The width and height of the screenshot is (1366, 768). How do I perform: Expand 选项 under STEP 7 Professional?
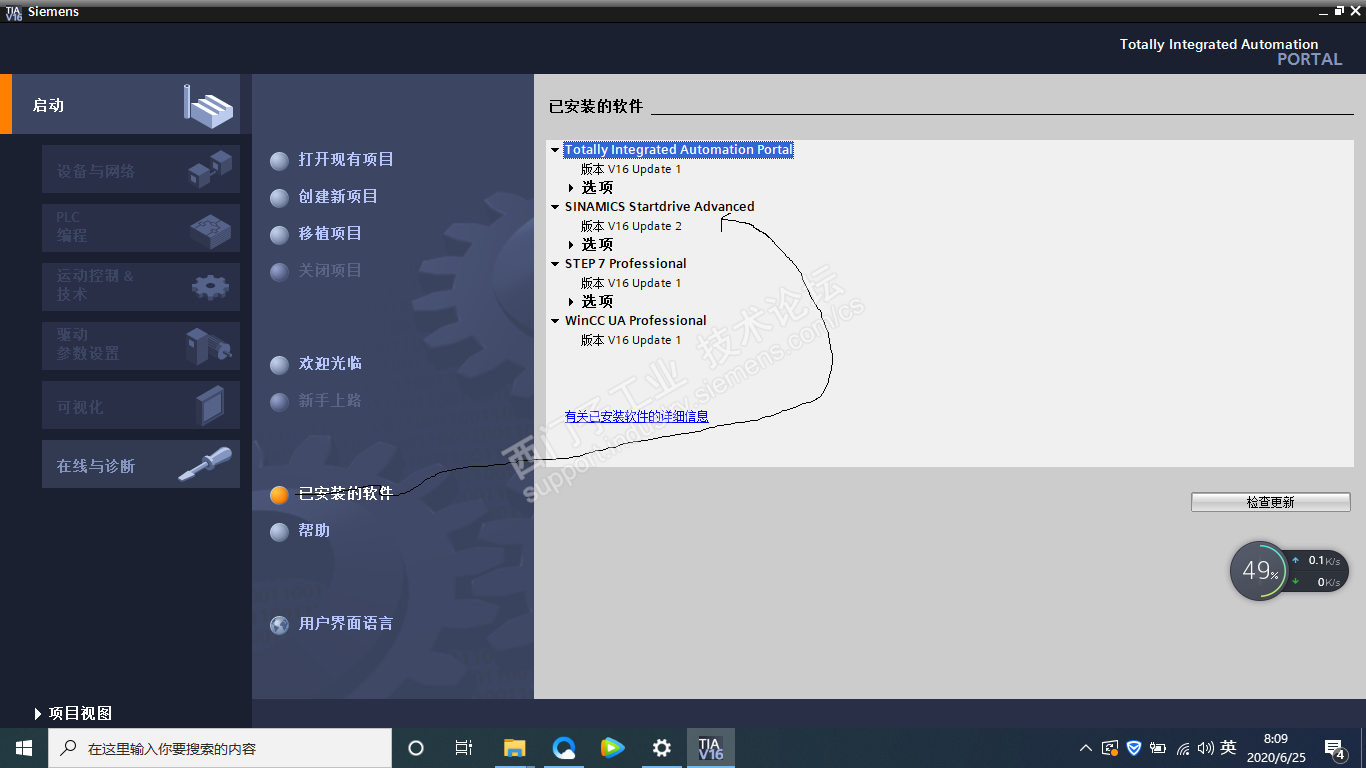572,301
